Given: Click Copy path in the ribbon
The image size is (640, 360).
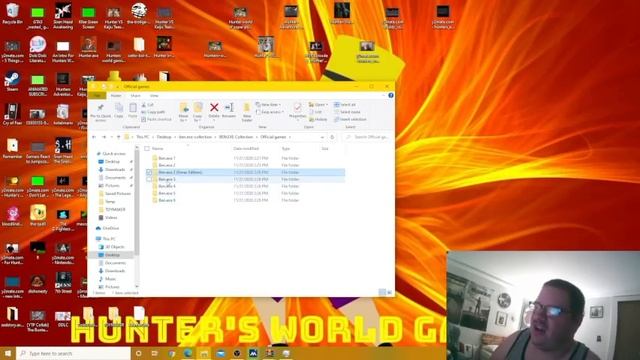Looking at the screenshot, I should [153, 112].
